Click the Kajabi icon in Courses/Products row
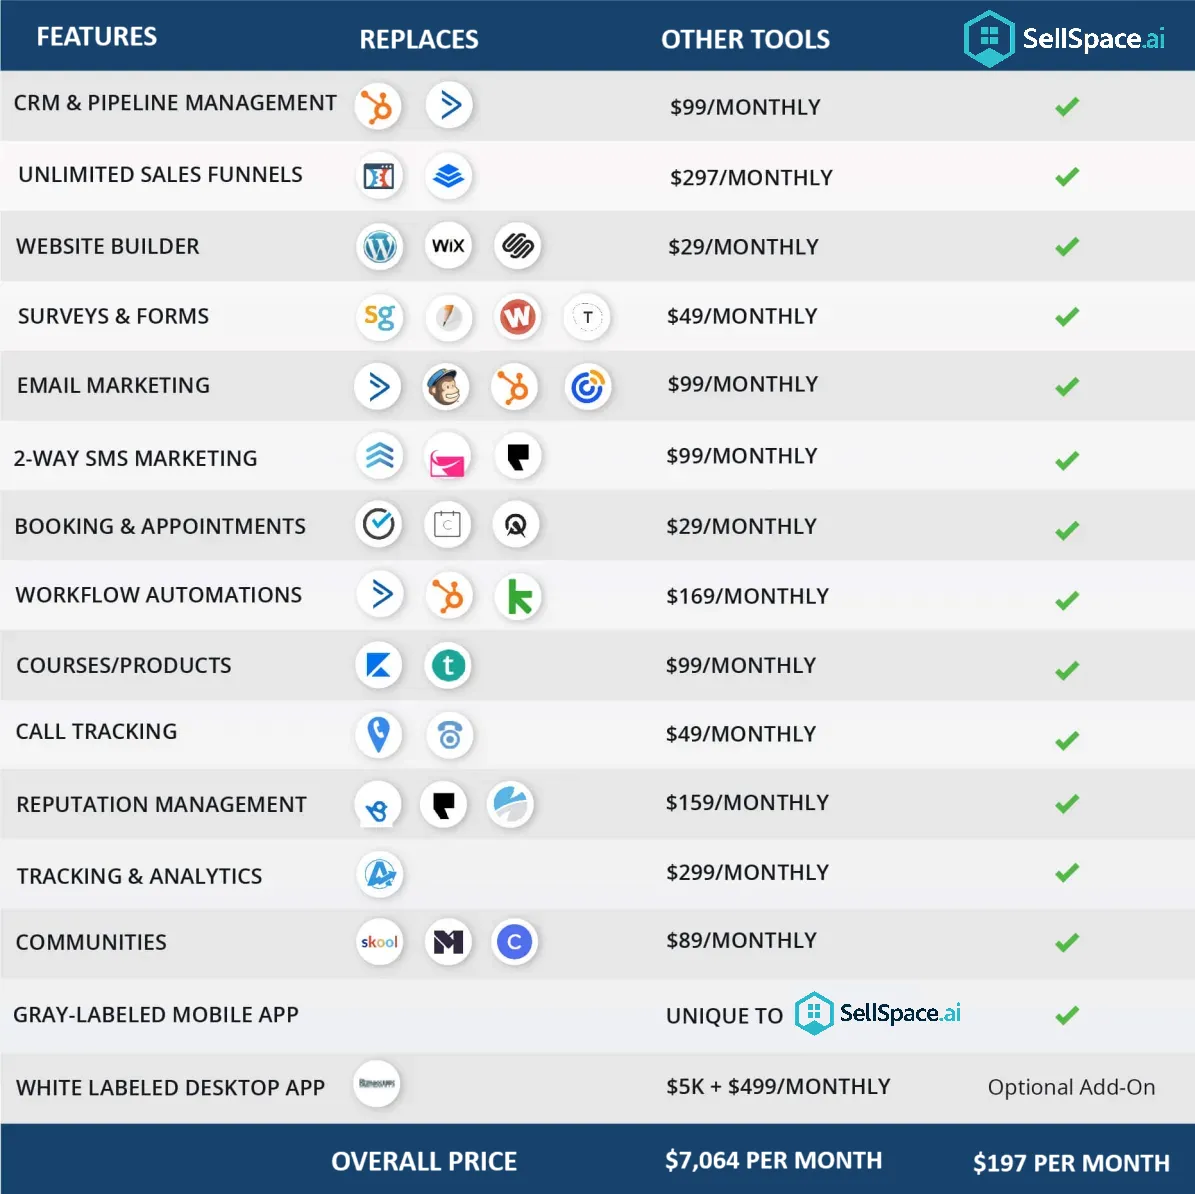The image size is (1195, 1194). tap(379, 665)
